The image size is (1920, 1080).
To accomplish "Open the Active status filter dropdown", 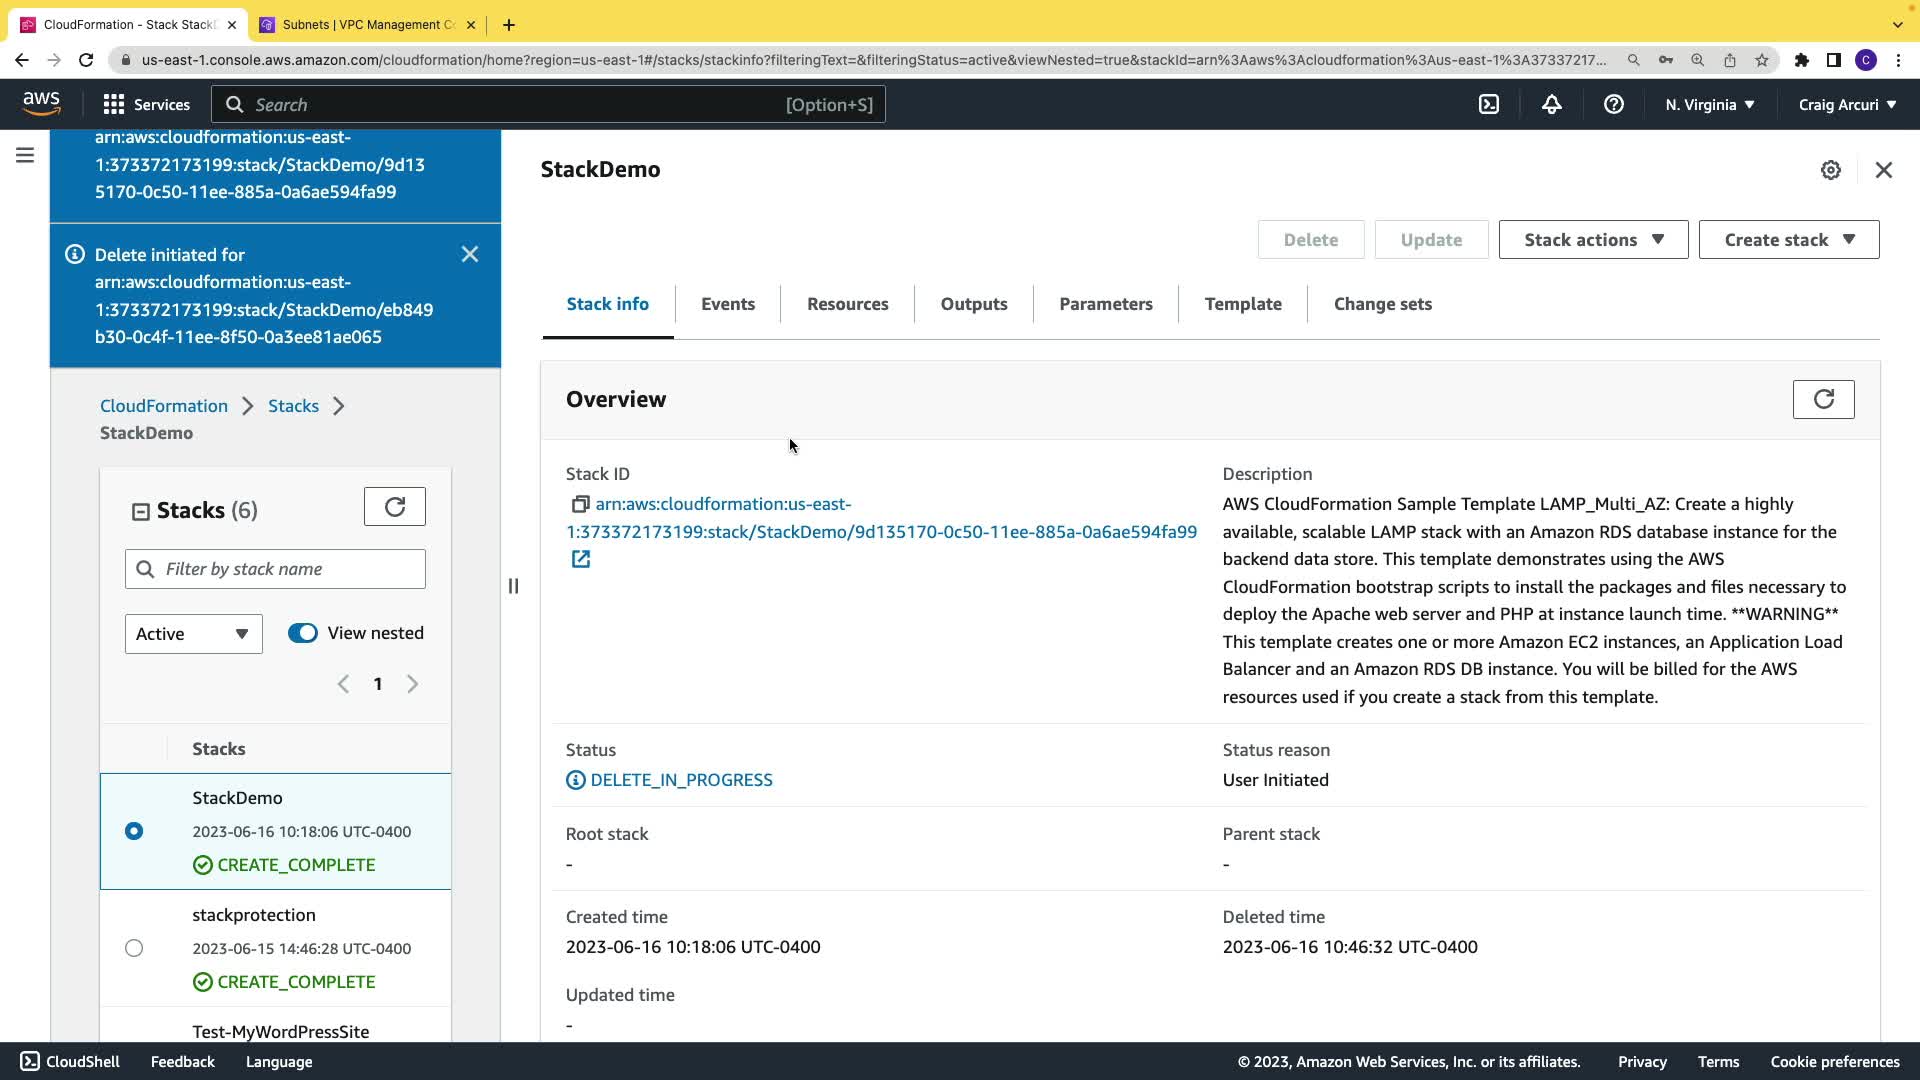I will (x=193, y=634).
